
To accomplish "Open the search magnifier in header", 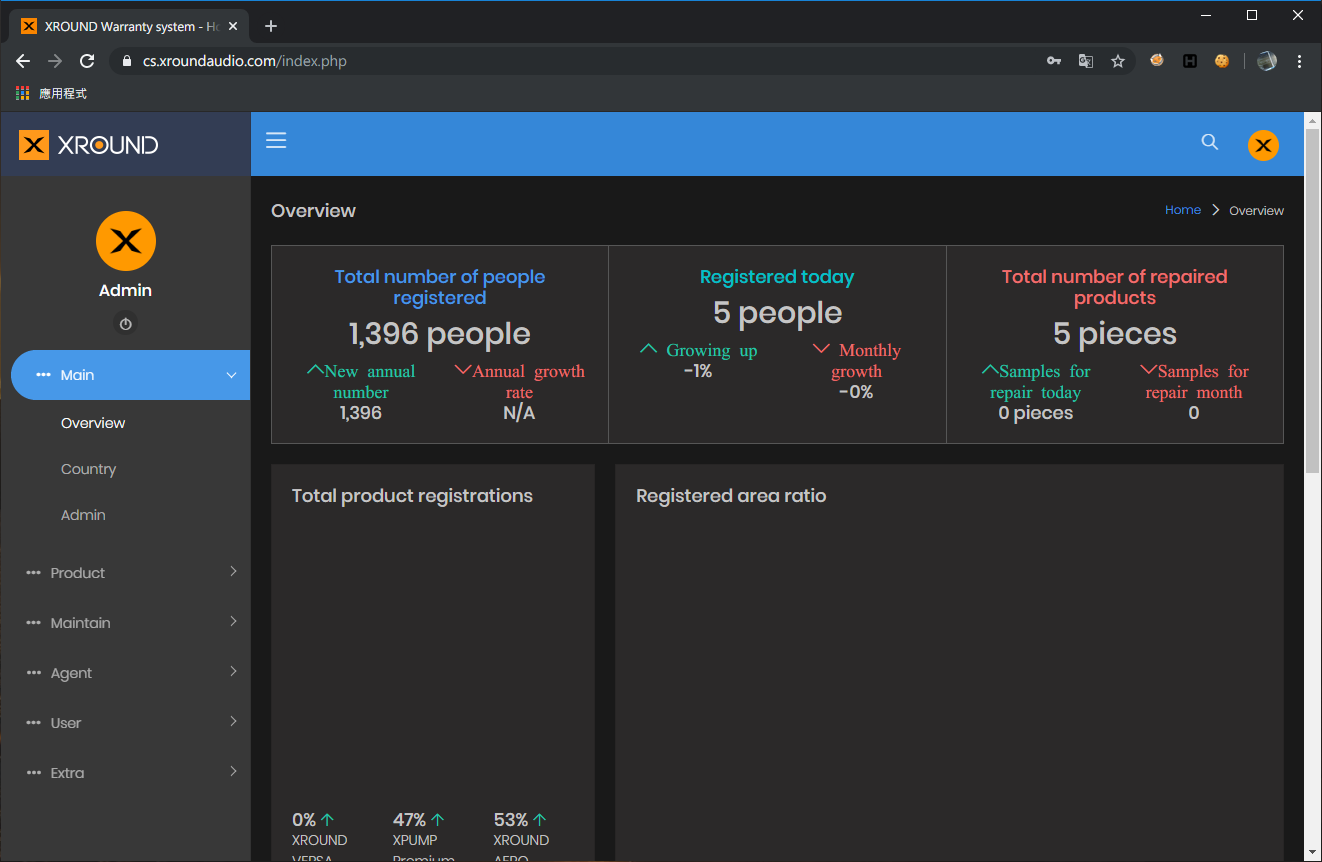I will coord(1210,142).
